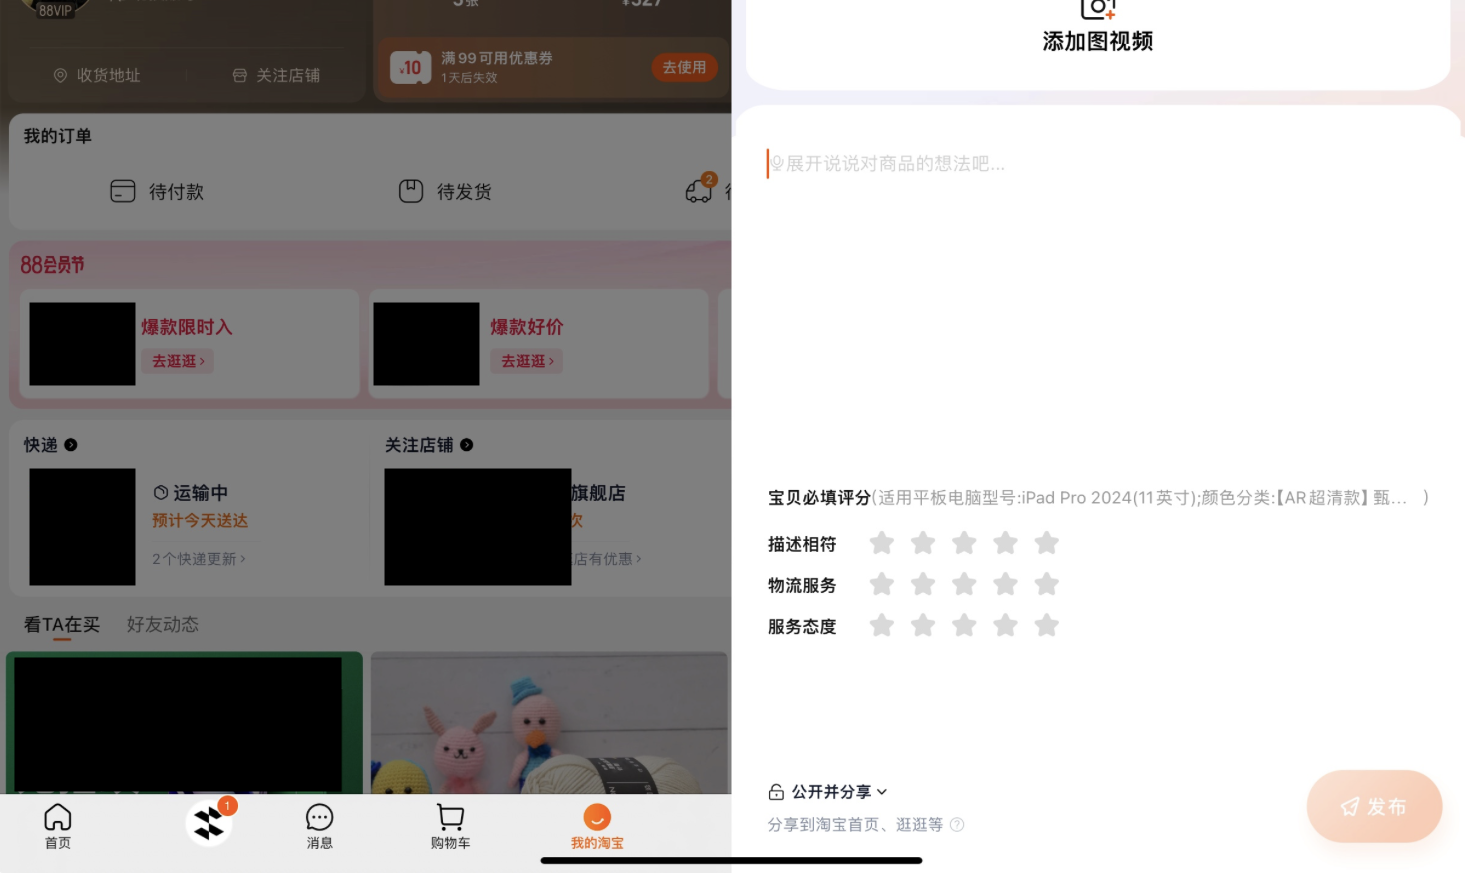
Task: Tap the 宝贝必填评分 product spec text
Action: (1098, 497)
